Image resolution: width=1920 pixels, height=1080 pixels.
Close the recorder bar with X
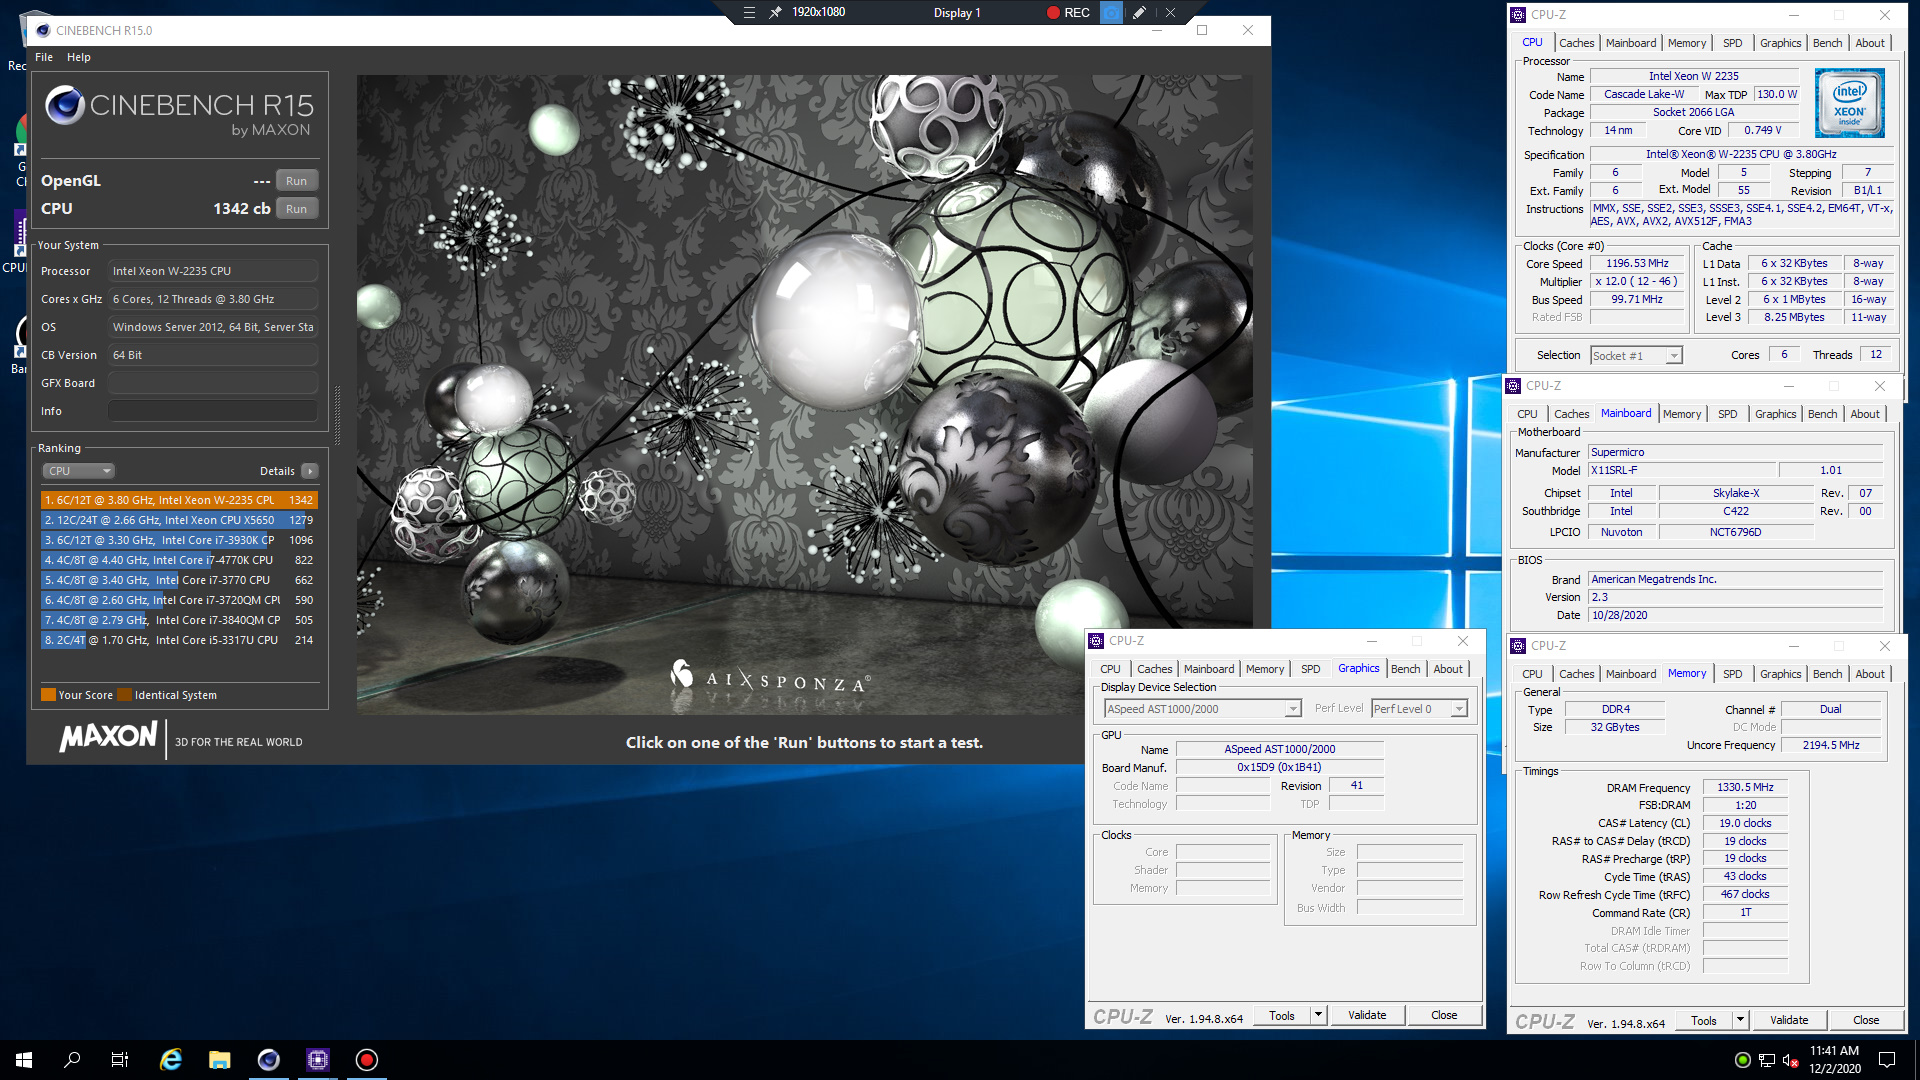click(1170, 12)
